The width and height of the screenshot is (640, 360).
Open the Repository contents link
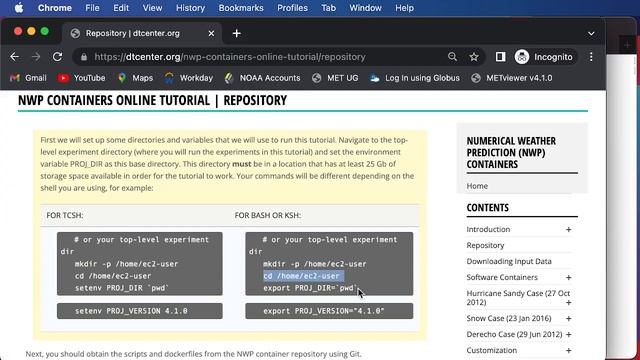pyautogui.click(x=485, y=245)
